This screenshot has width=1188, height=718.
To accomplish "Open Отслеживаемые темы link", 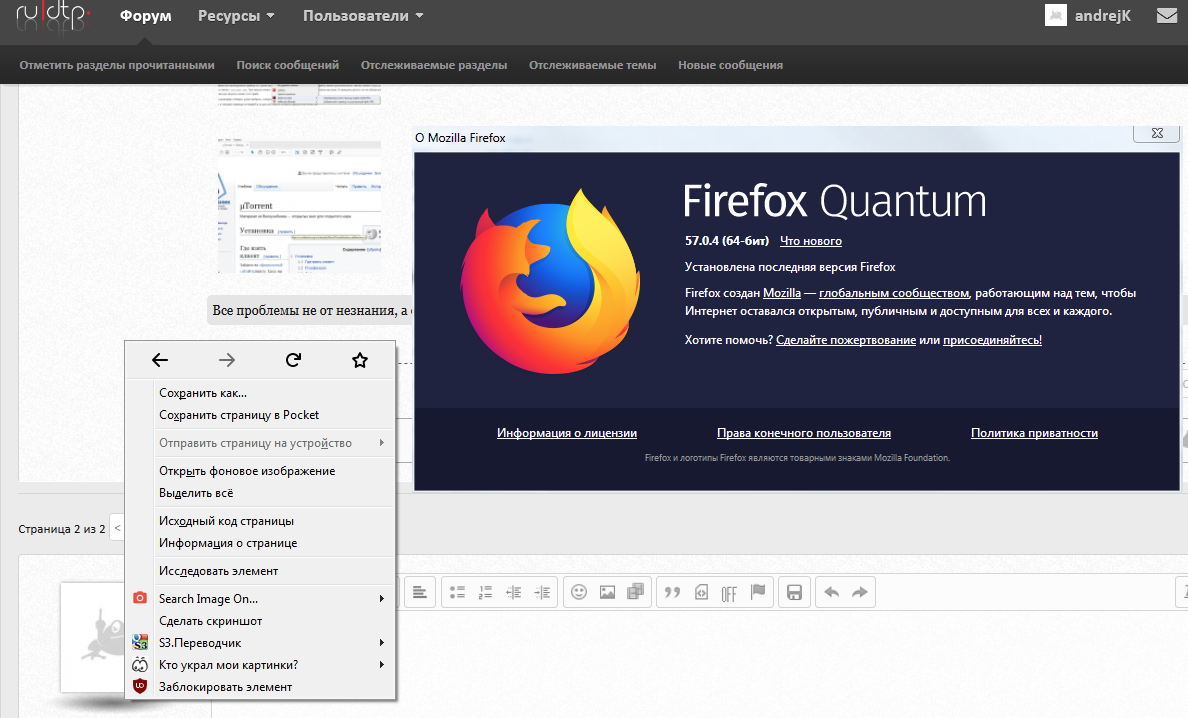I will click(x=592, y=65).
